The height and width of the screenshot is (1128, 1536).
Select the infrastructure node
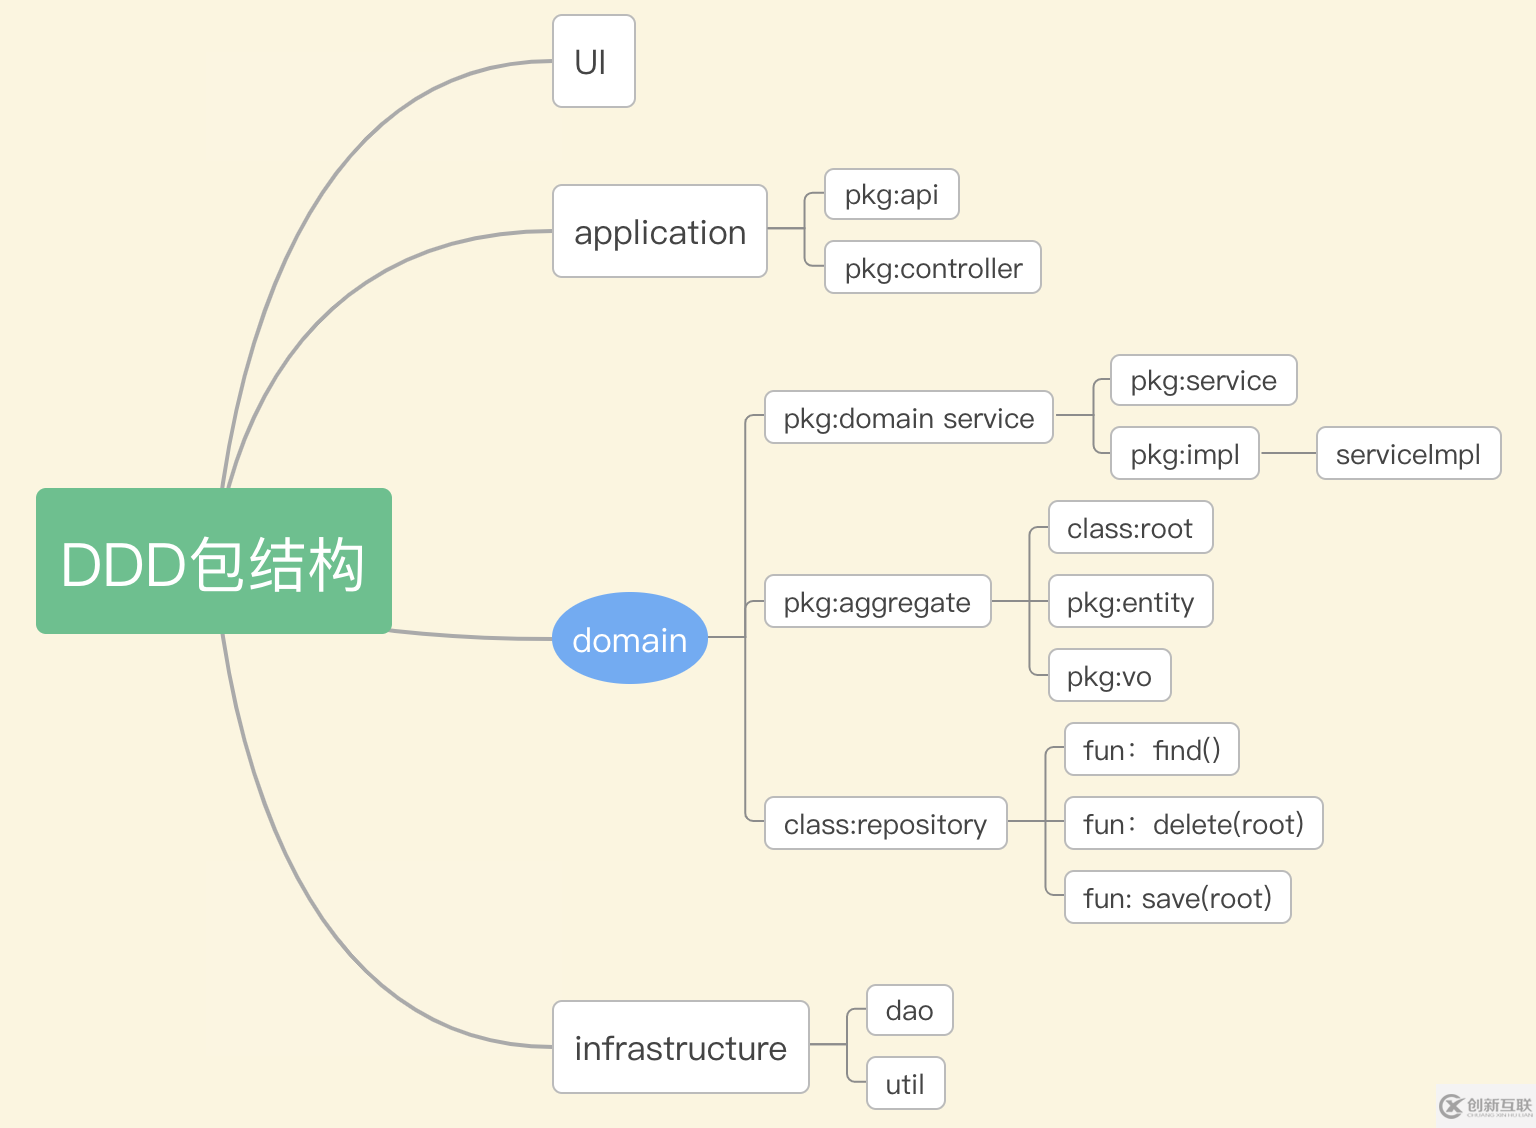pos(681,1047)
